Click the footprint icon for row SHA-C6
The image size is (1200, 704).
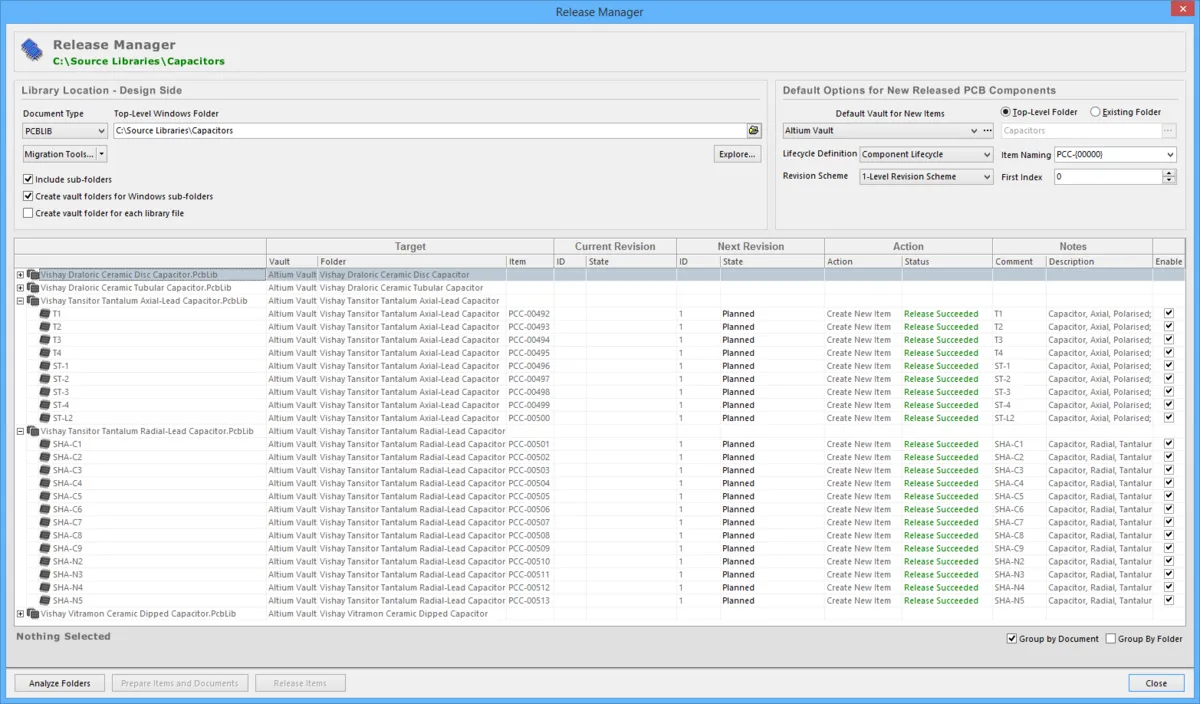pos(44,509)
